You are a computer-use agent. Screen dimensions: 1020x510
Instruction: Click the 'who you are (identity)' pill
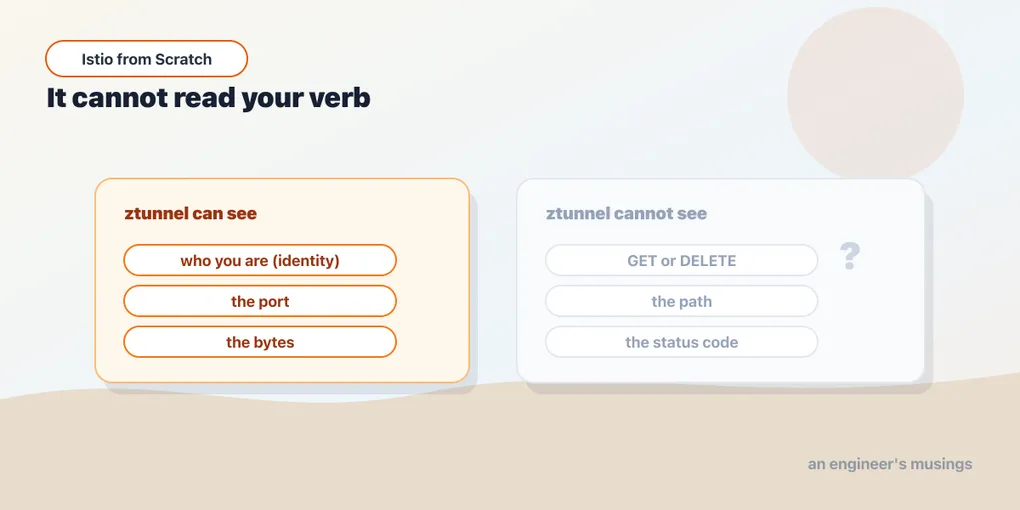pos(260,260)
